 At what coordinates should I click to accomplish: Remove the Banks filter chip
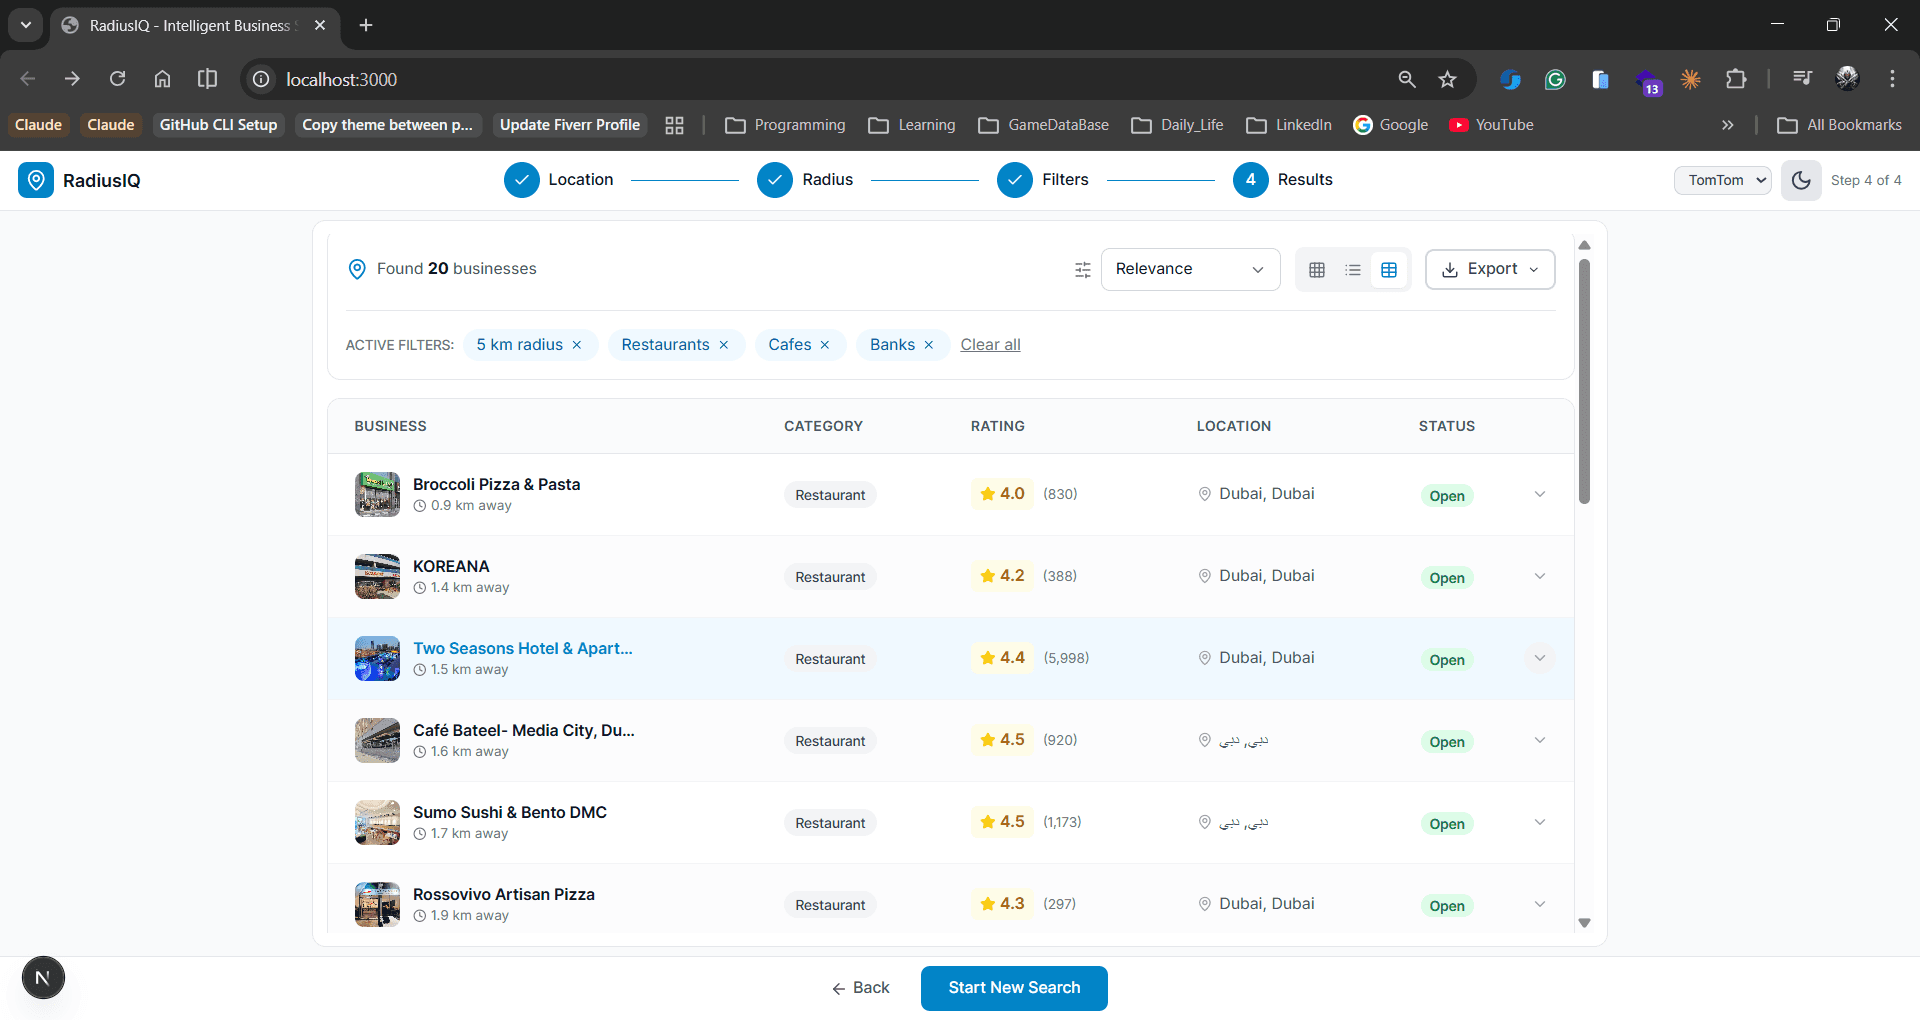[929, 345]
